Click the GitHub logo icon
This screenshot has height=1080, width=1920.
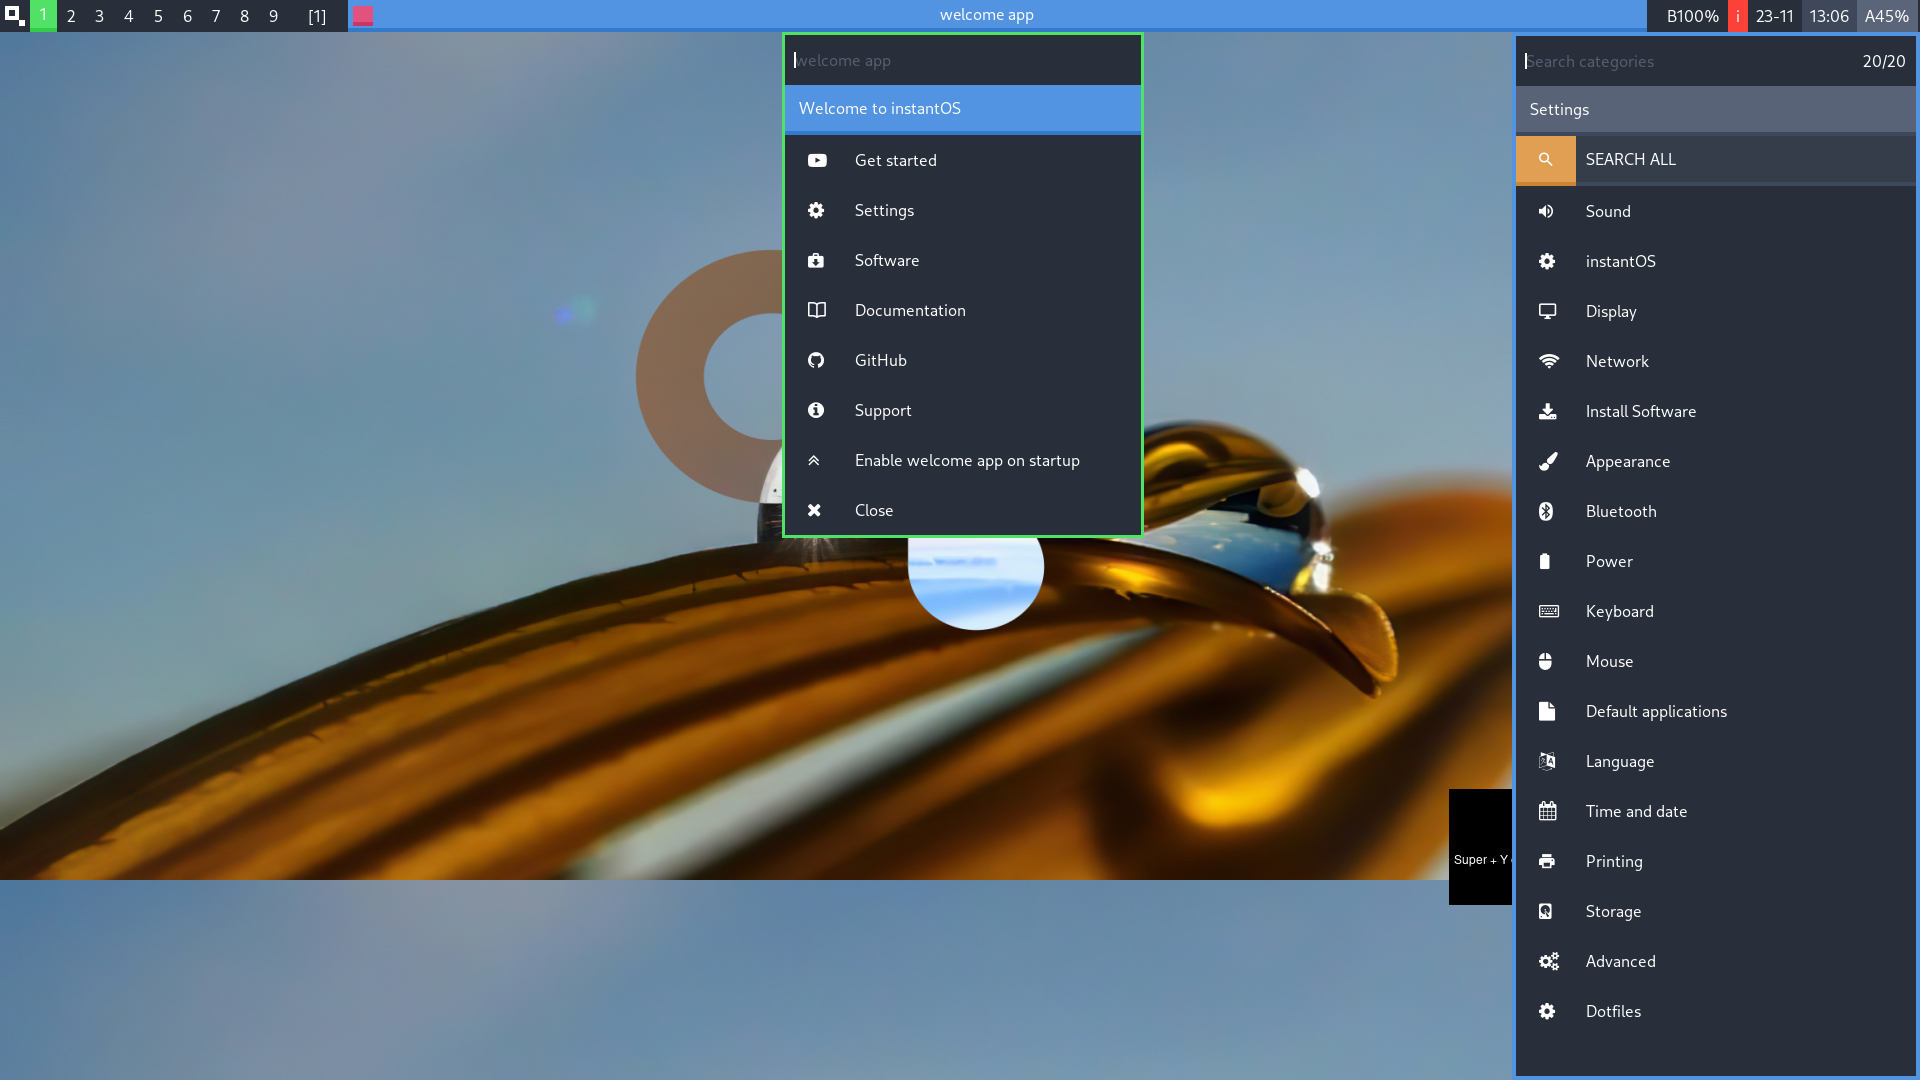(x=816, y=360)
